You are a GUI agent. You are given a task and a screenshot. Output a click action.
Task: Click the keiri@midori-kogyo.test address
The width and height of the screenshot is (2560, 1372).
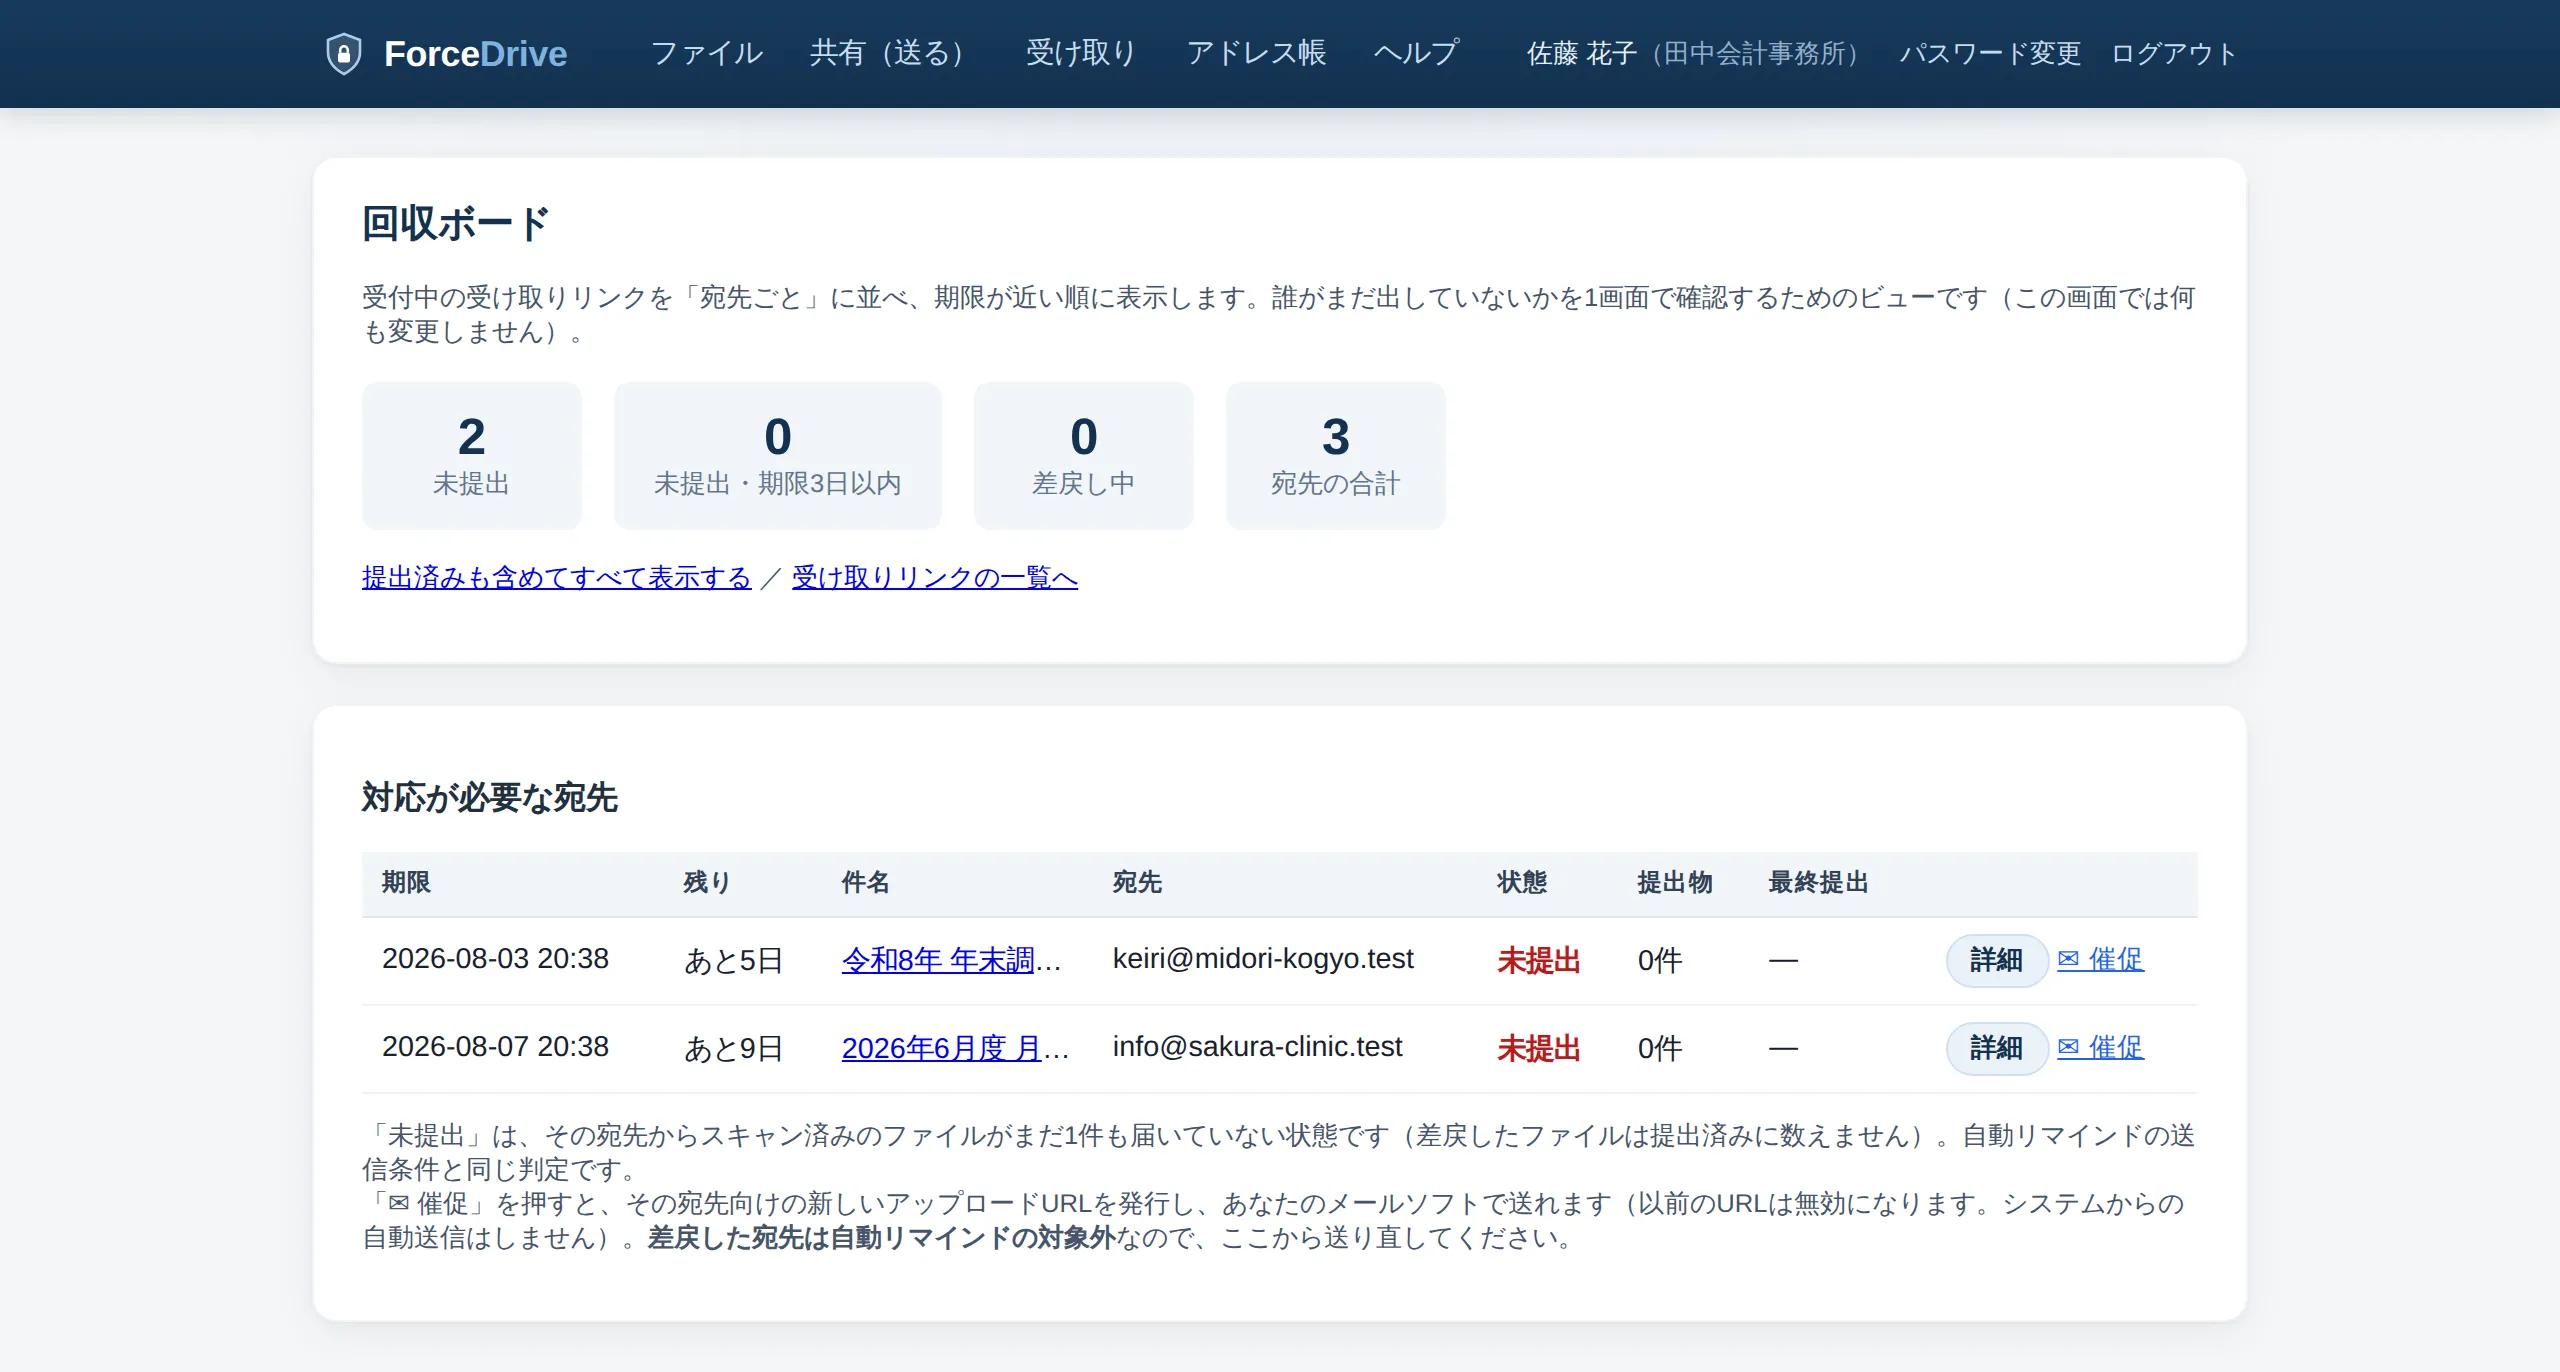pyautogui.click(x=1263, y=960)
